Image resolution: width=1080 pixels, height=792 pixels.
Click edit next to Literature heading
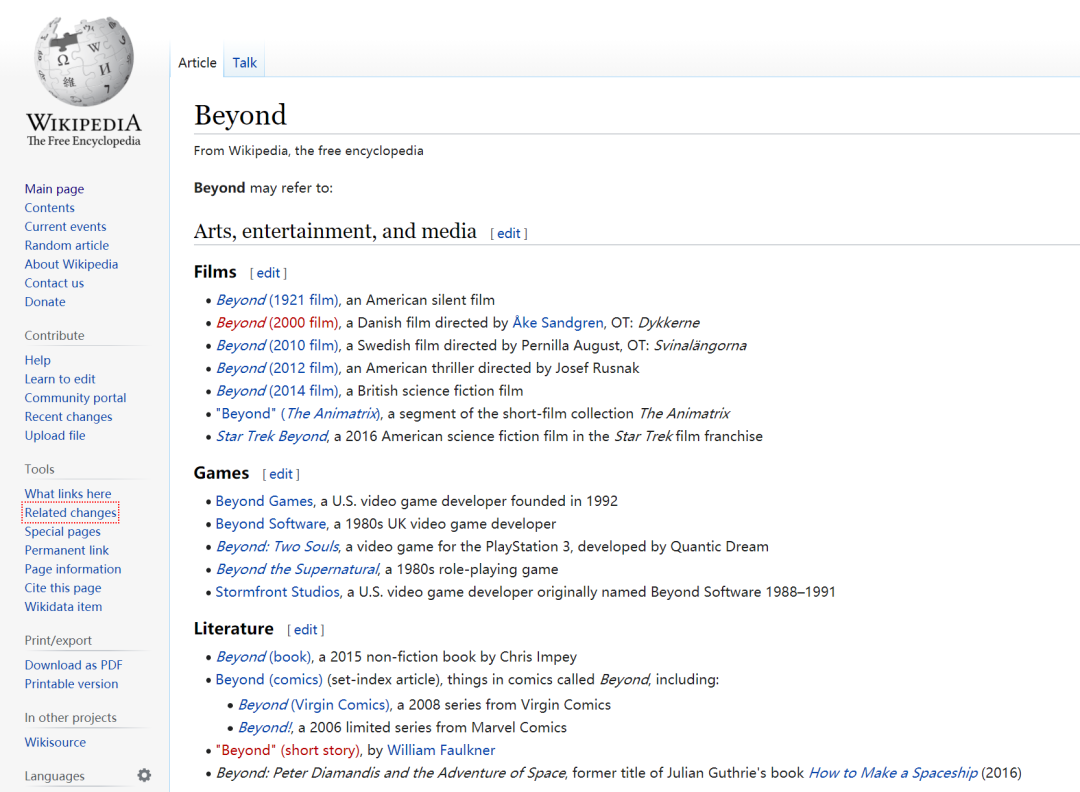[306, 629]
